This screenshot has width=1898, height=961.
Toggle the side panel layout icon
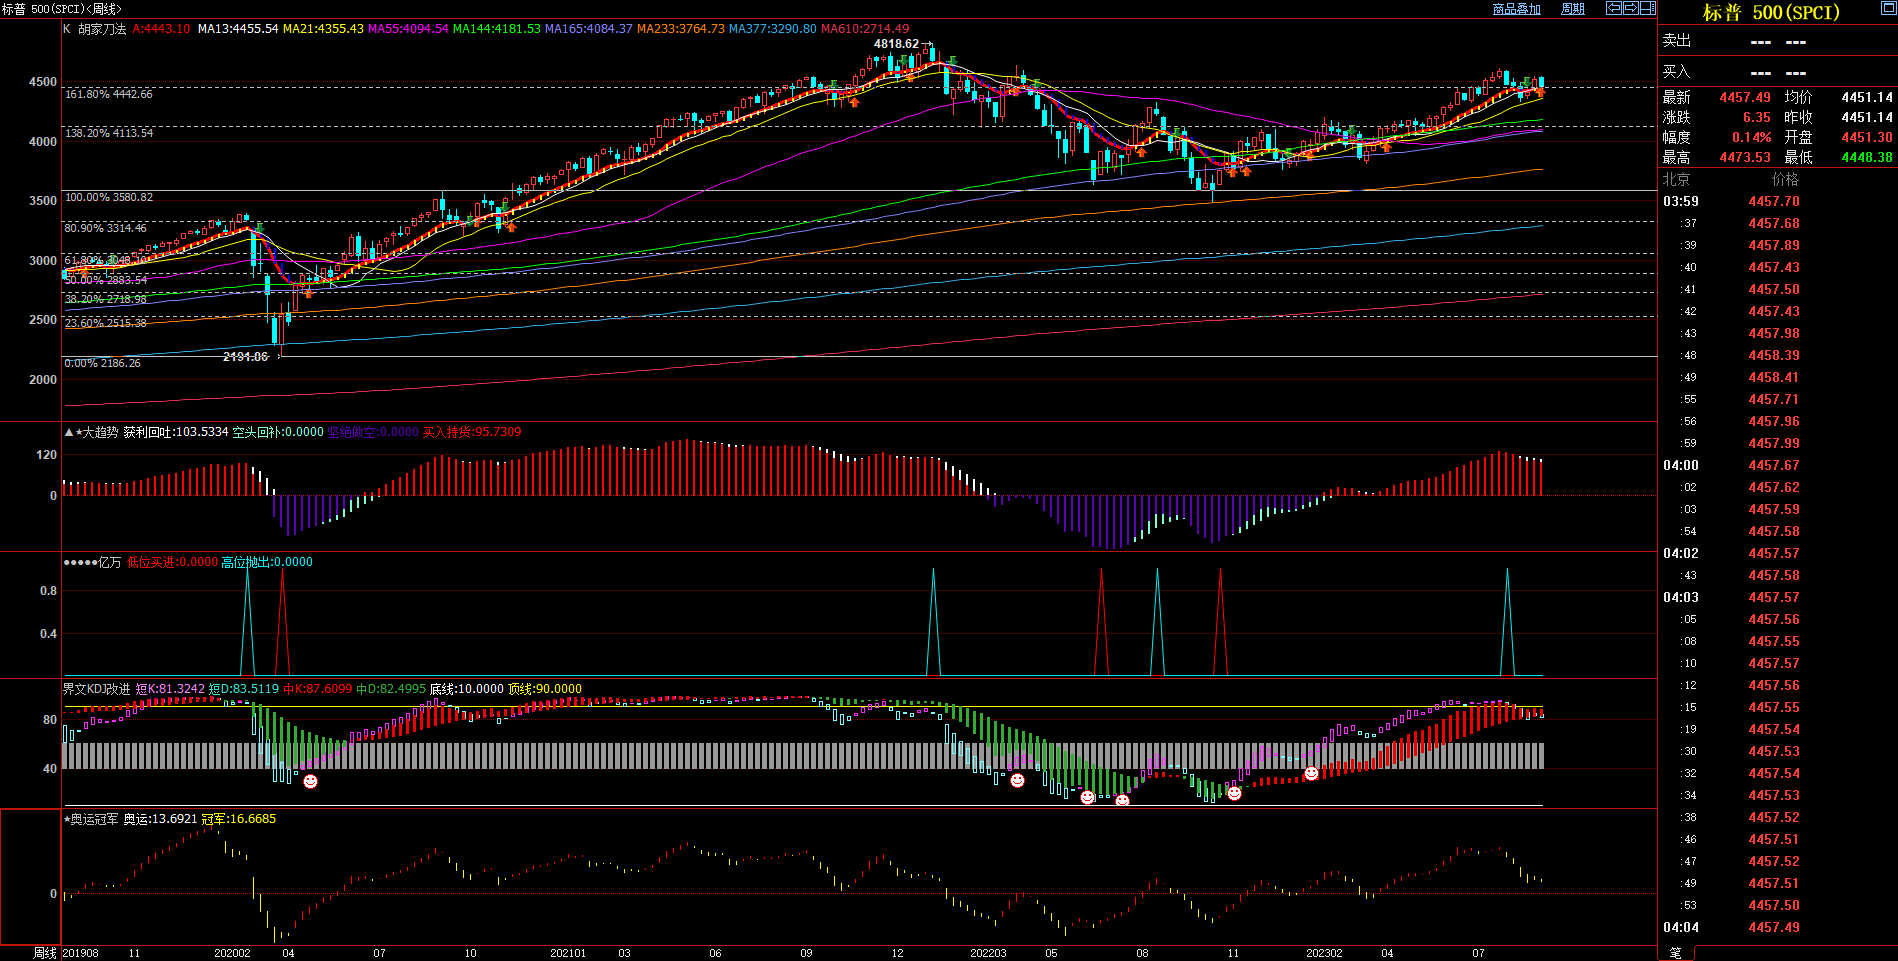pos(1647,8)
